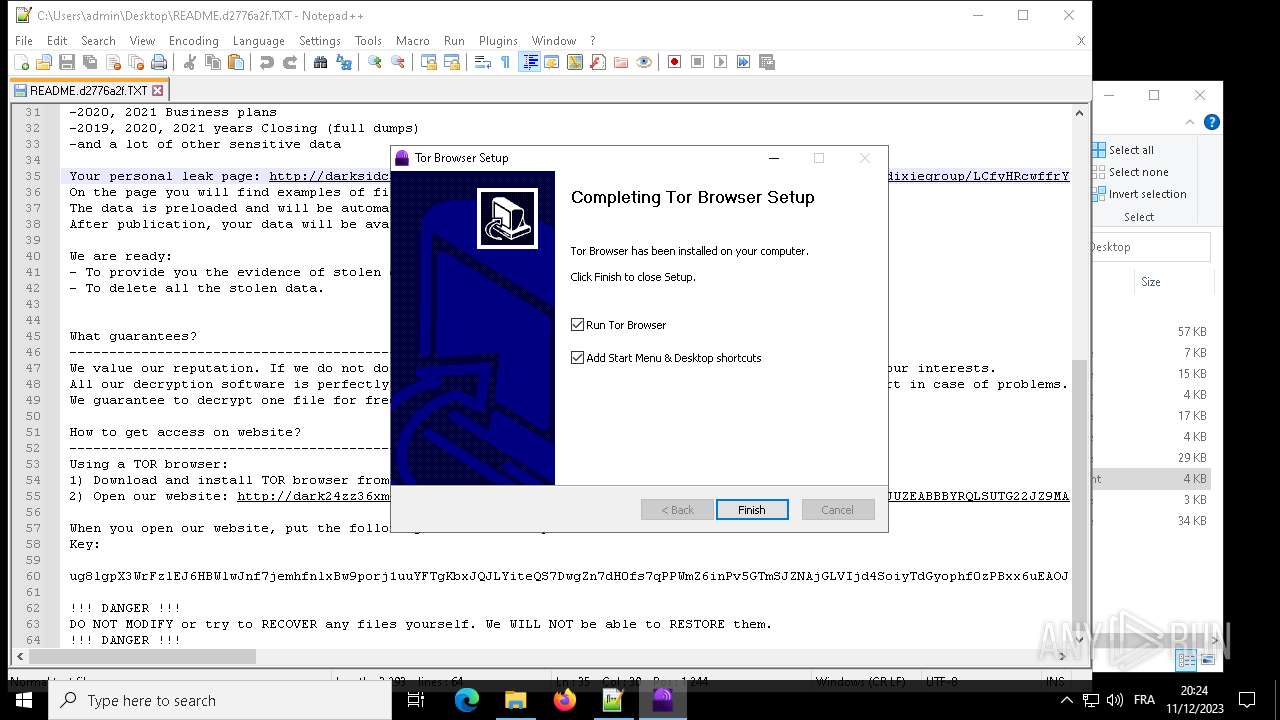This screenshot has height=720, width=1280.
Task: Click the Replace toolbar icon
Action: 344,62
